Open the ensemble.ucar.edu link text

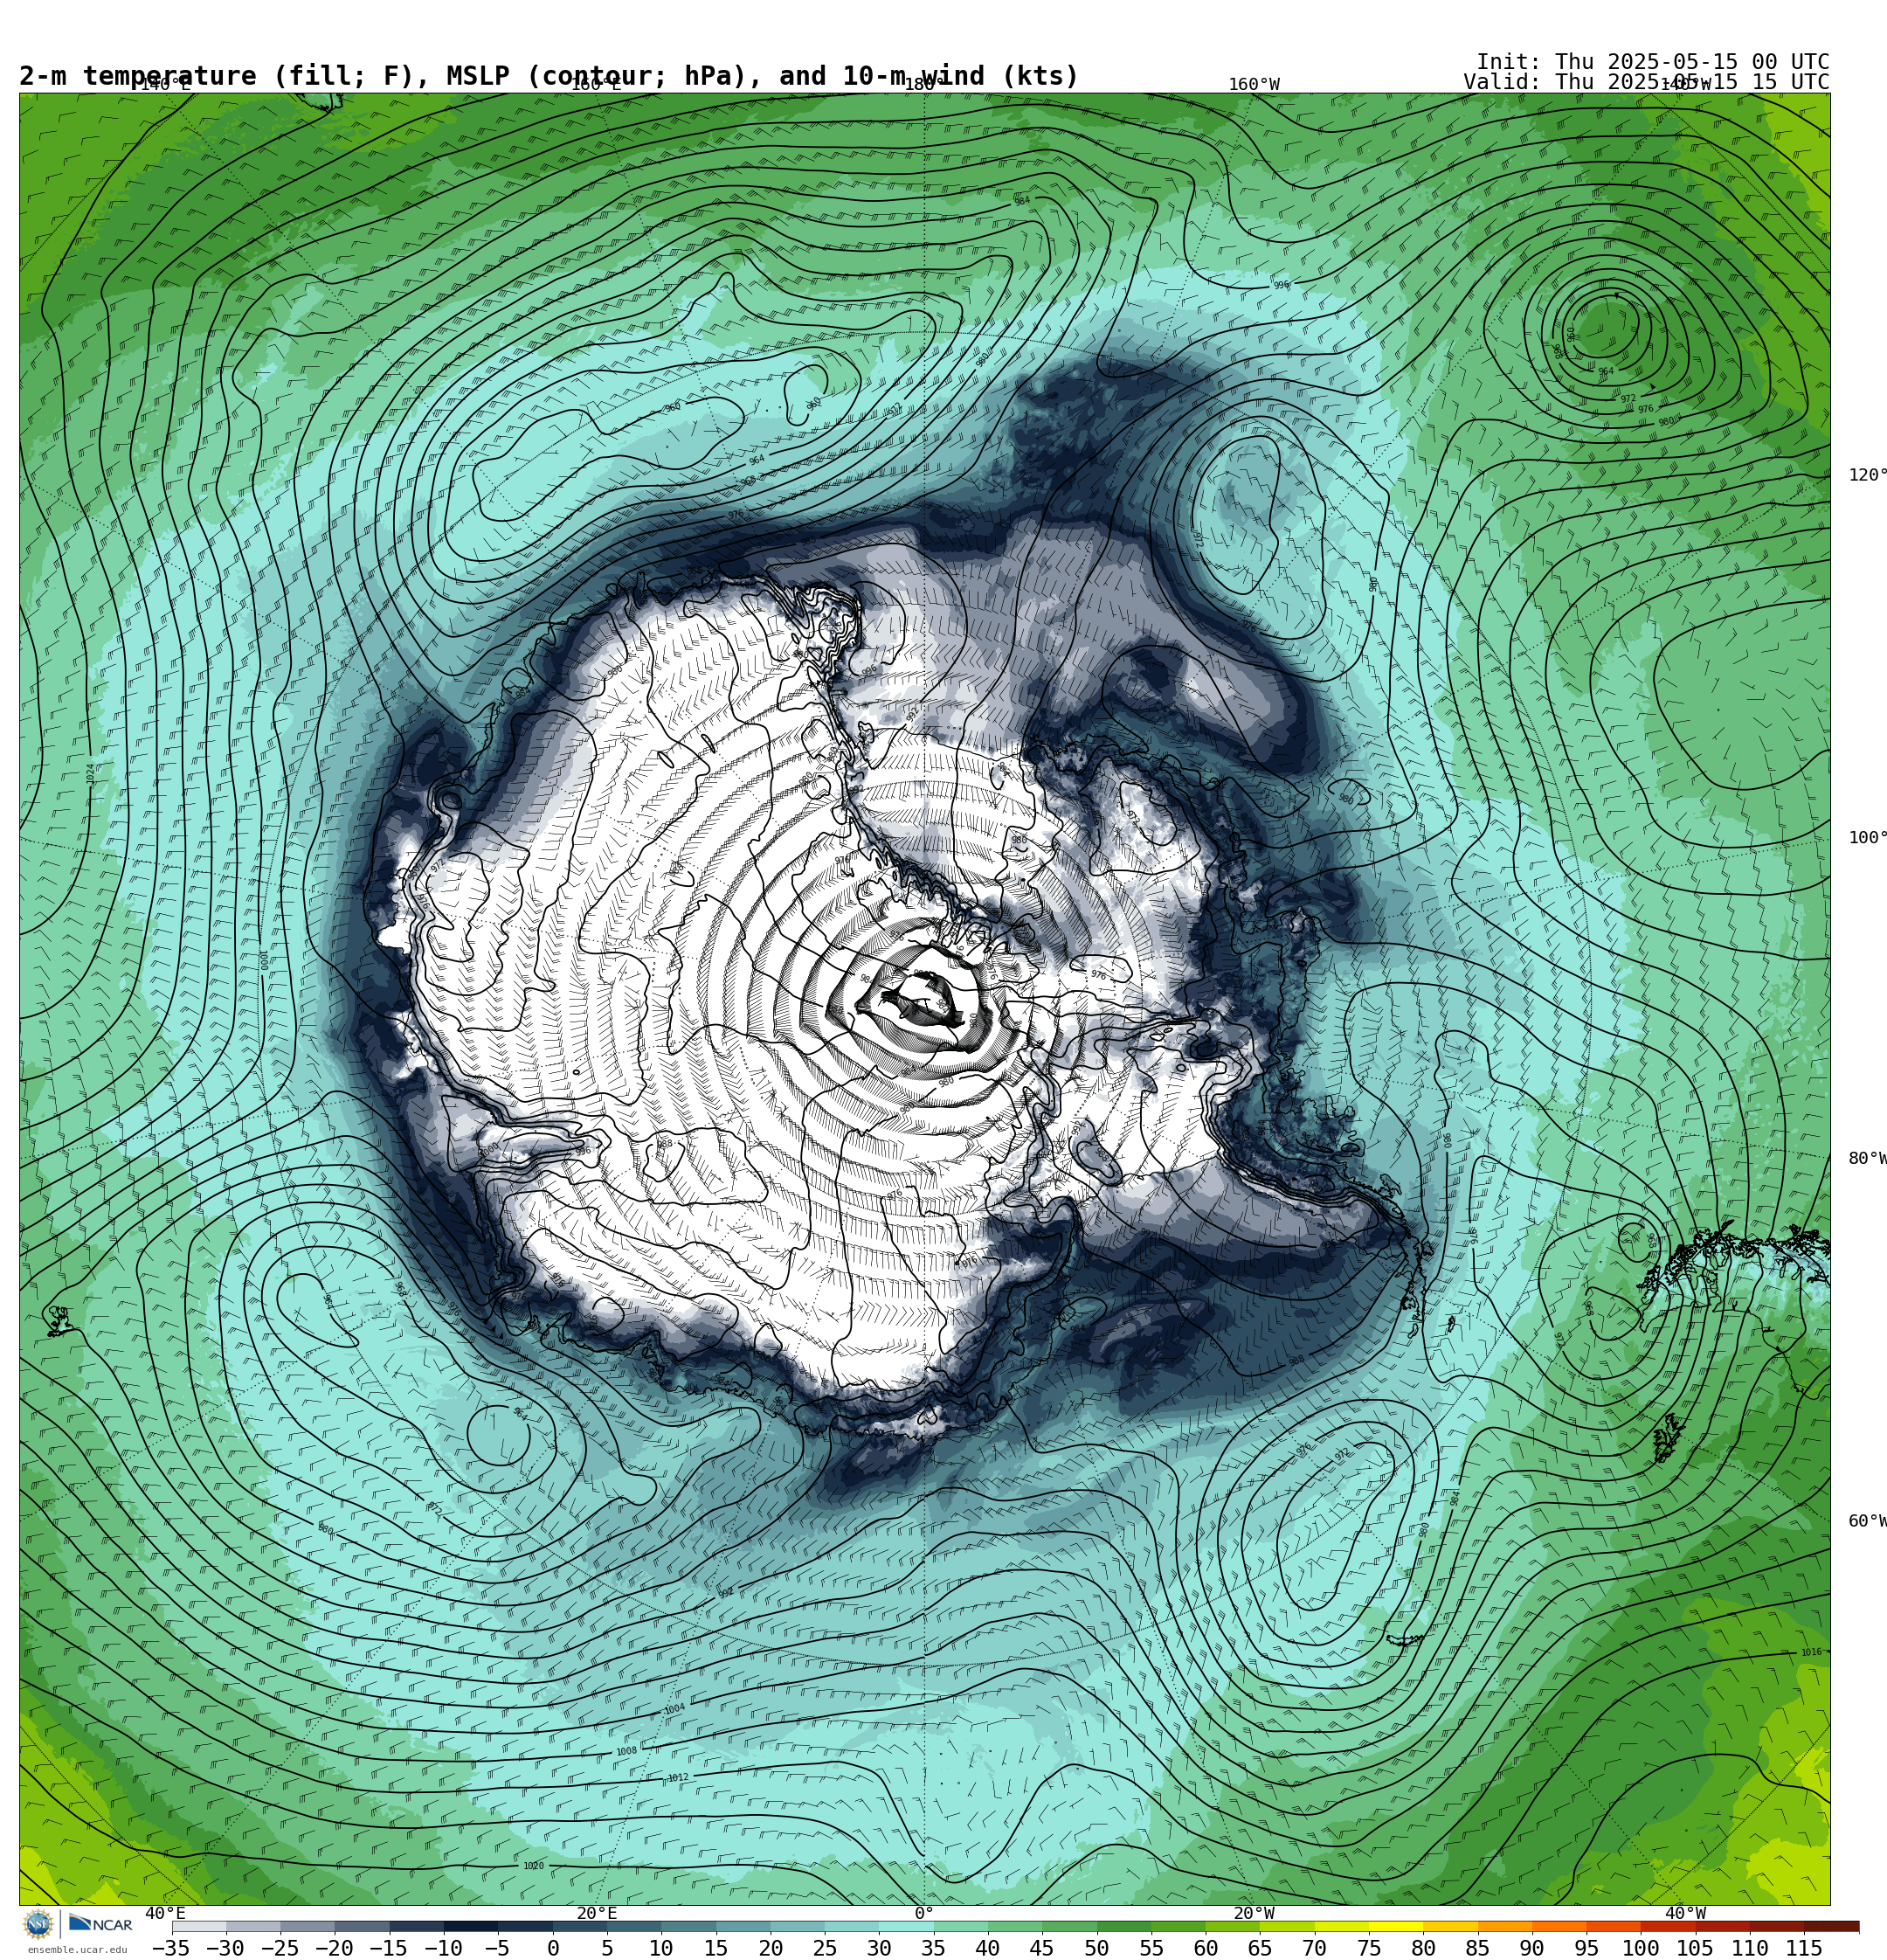(x=77, y=1950)
